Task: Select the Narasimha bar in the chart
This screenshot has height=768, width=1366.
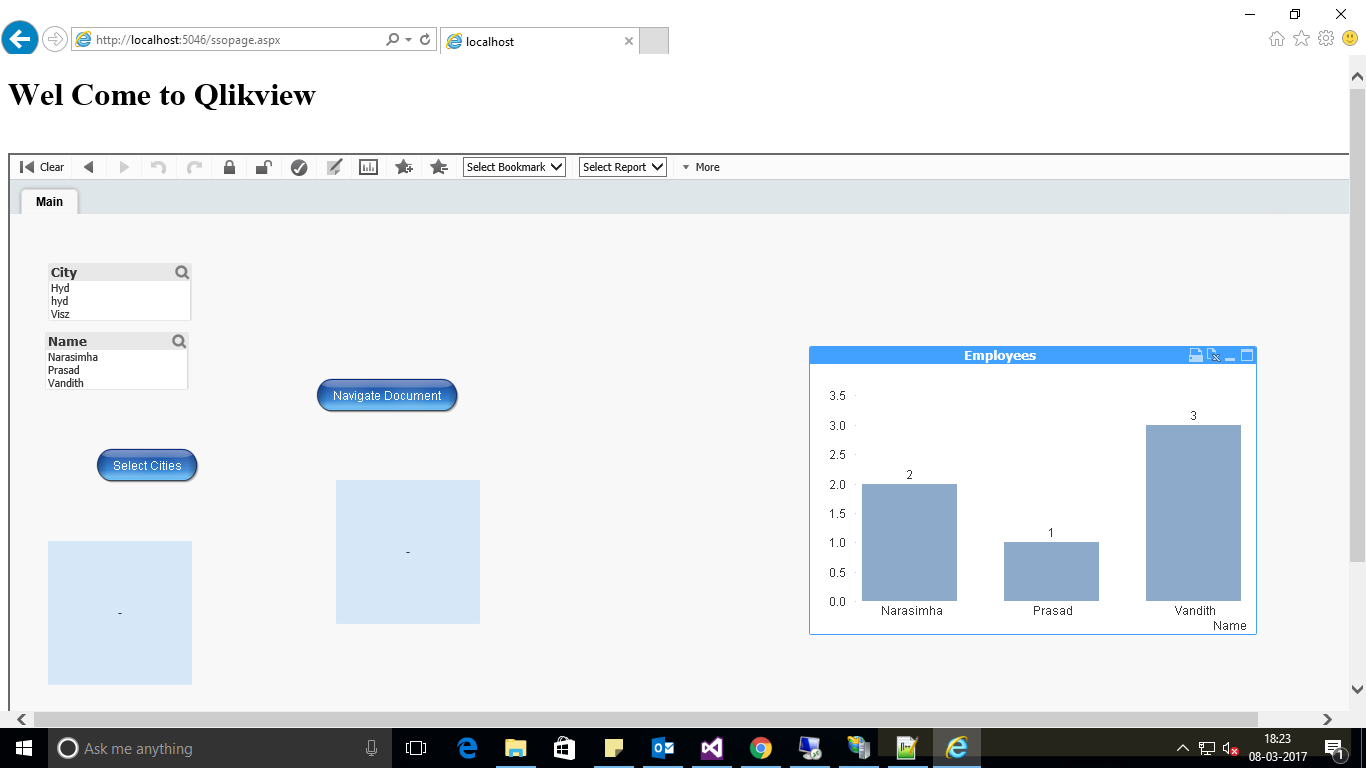Action: click(909, 542)
